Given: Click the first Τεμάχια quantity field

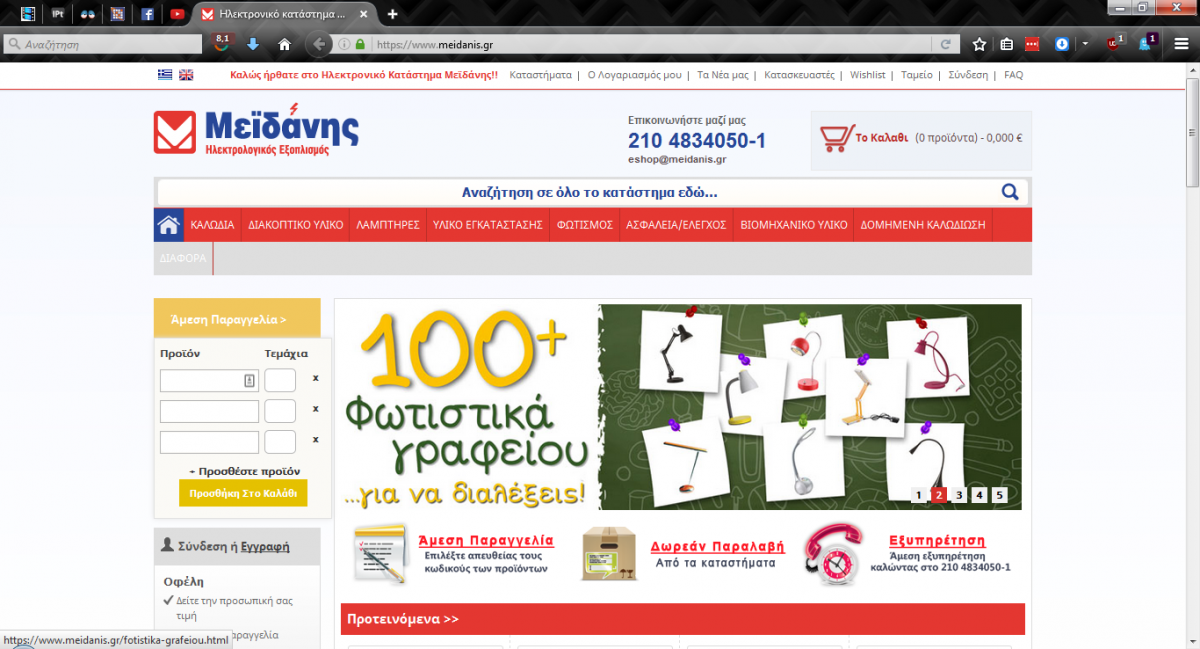Looking at the screenshot, I should pyautogui.click(x=280, y=380).
